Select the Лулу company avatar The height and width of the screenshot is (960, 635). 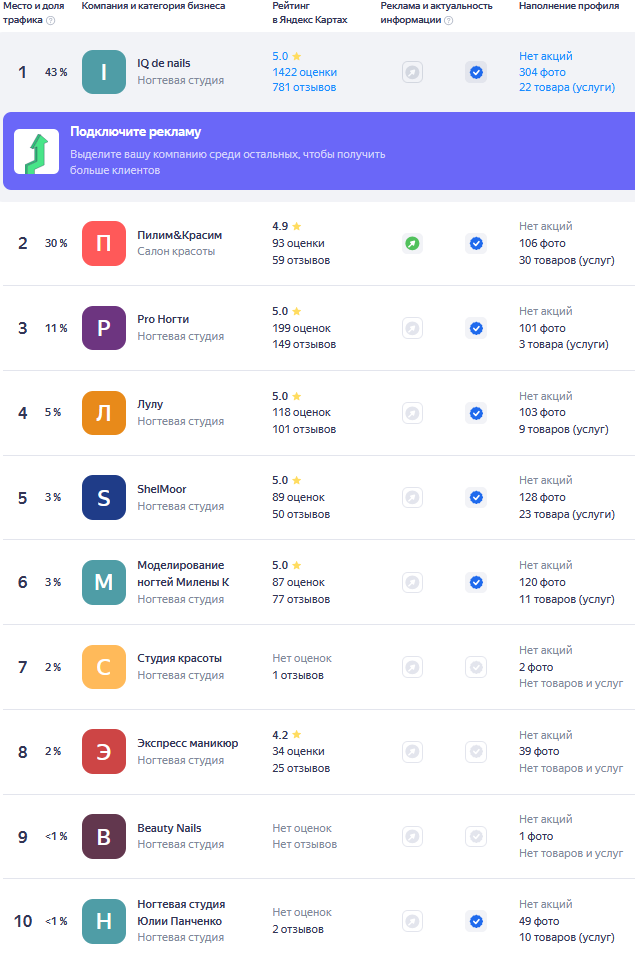(x=104, y=413)
